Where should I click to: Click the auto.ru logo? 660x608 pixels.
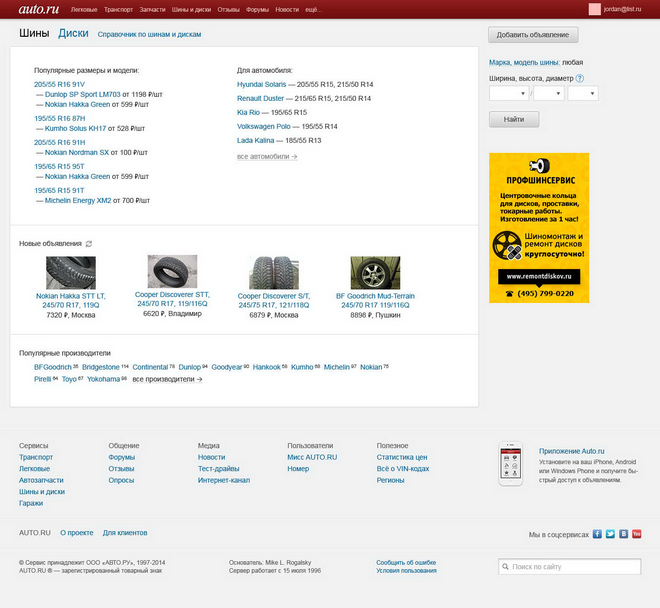(39, 9)
